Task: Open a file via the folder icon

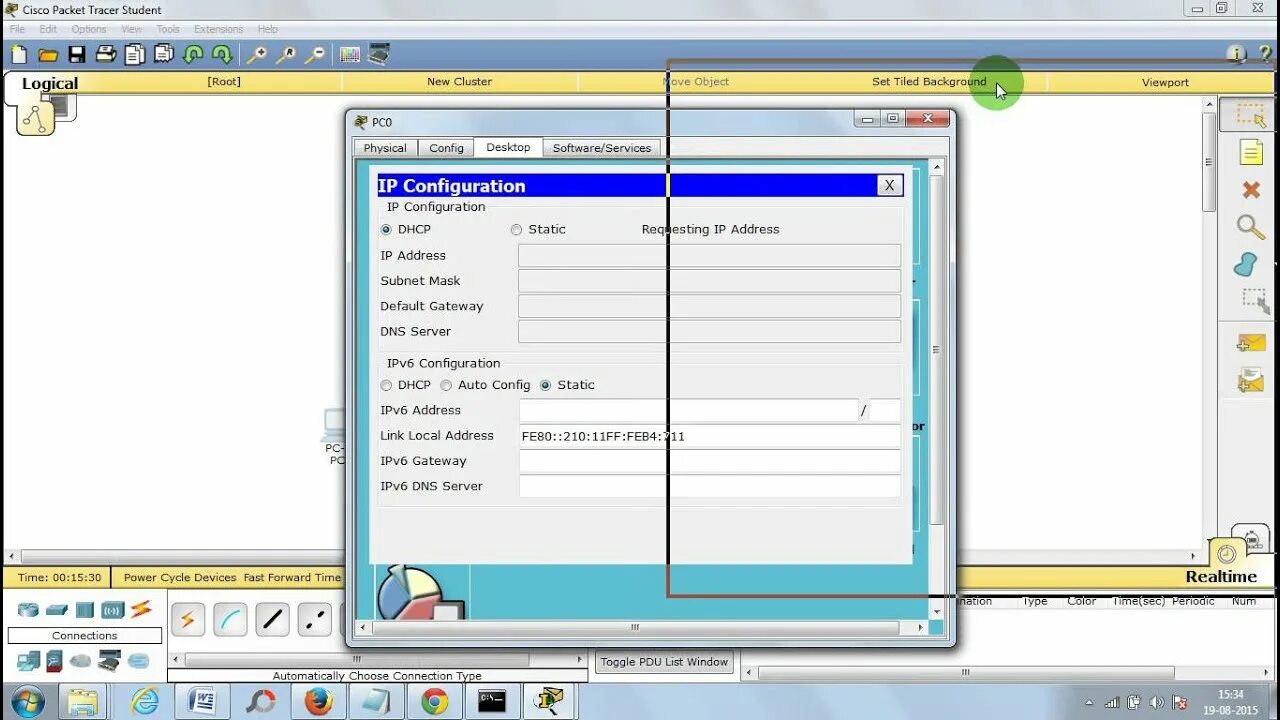Action: click(x=47, y=55)
